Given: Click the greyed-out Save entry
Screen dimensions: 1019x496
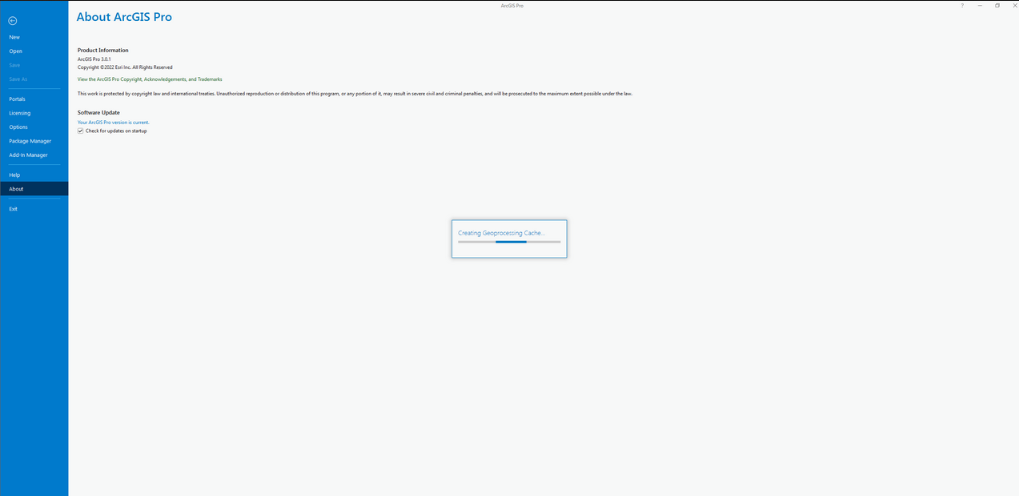Looking at the screenshot, I should [14, 65].
